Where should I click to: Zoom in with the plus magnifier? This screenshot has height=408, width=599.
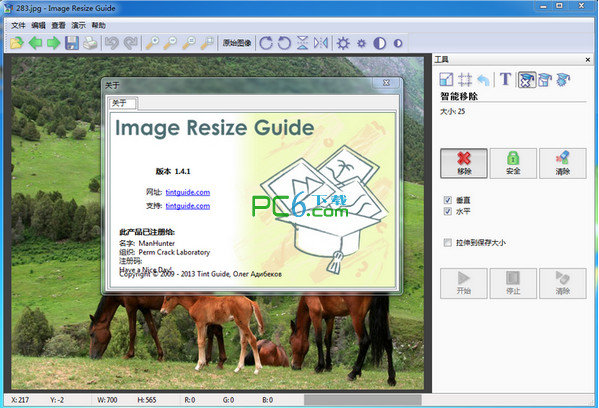click(152, 43)
